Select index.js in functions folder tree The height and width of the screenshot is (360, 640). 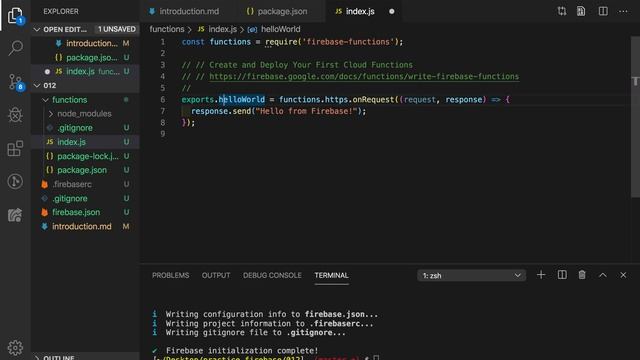86,142
